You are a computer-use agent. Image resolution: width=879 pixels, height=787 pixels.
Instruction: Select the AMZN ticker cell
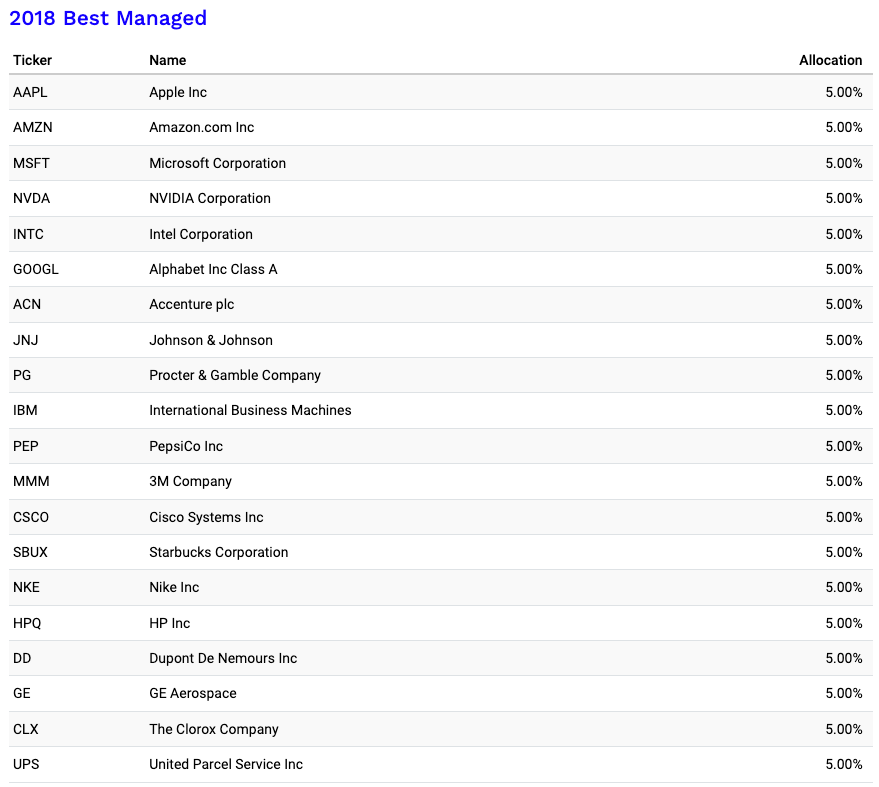(x=33, y=127)
